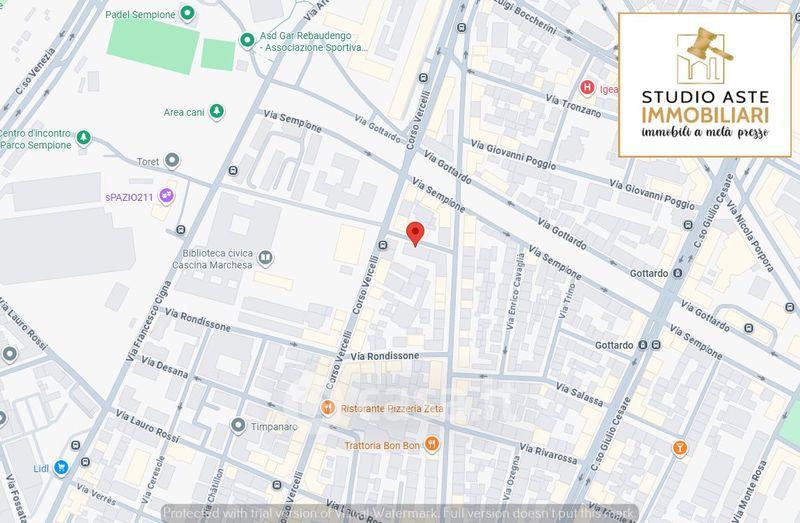Image resolution: width=800 pixels, height=523 pixels.
Task: Click the Biblioteca civica Cascina Marchesa icon
Action: coord(265,258)
